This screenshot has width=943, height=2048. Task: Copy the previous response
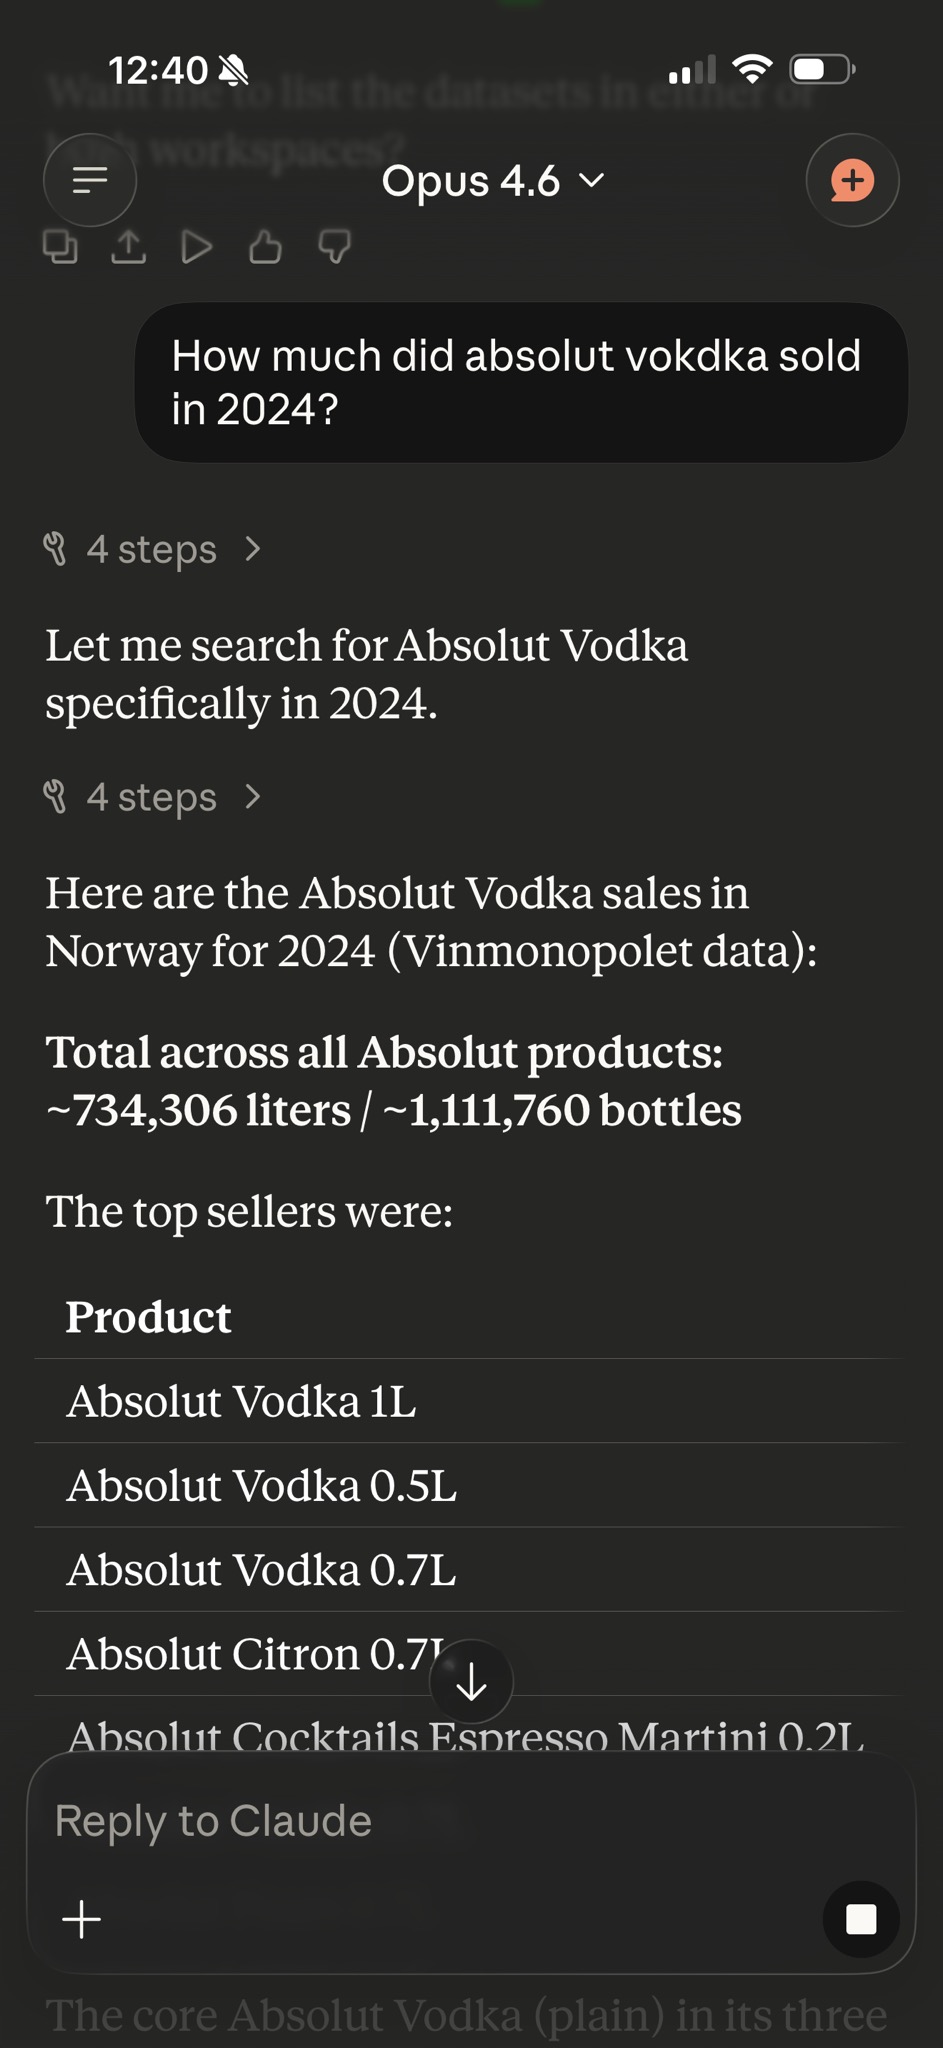(x=60, y=246)
